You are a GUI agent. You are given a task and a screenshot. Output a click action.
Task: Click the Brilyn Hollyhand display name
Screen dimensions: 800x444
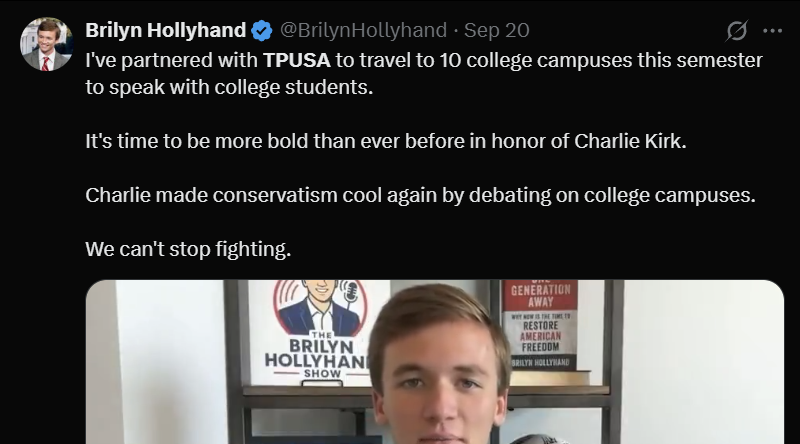(167, 30)
